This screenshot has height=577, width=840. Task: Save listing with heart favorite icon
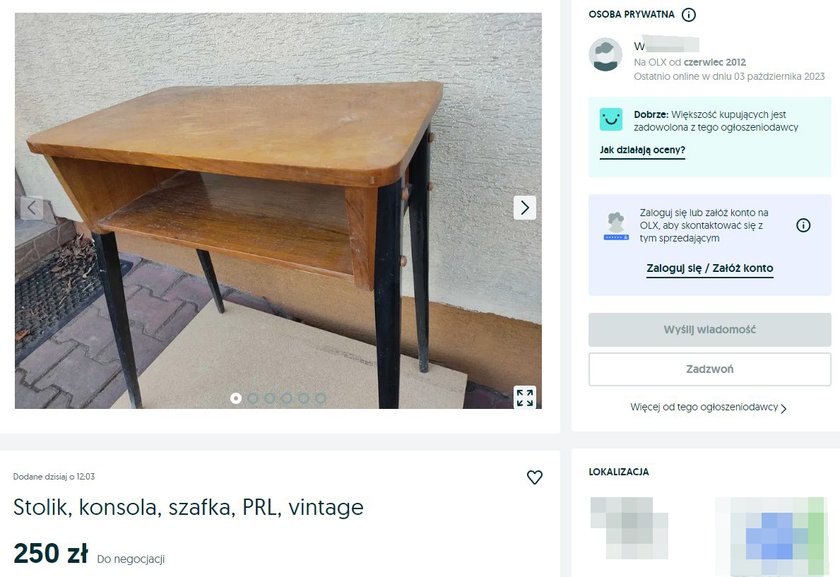[x=534, y=477]
